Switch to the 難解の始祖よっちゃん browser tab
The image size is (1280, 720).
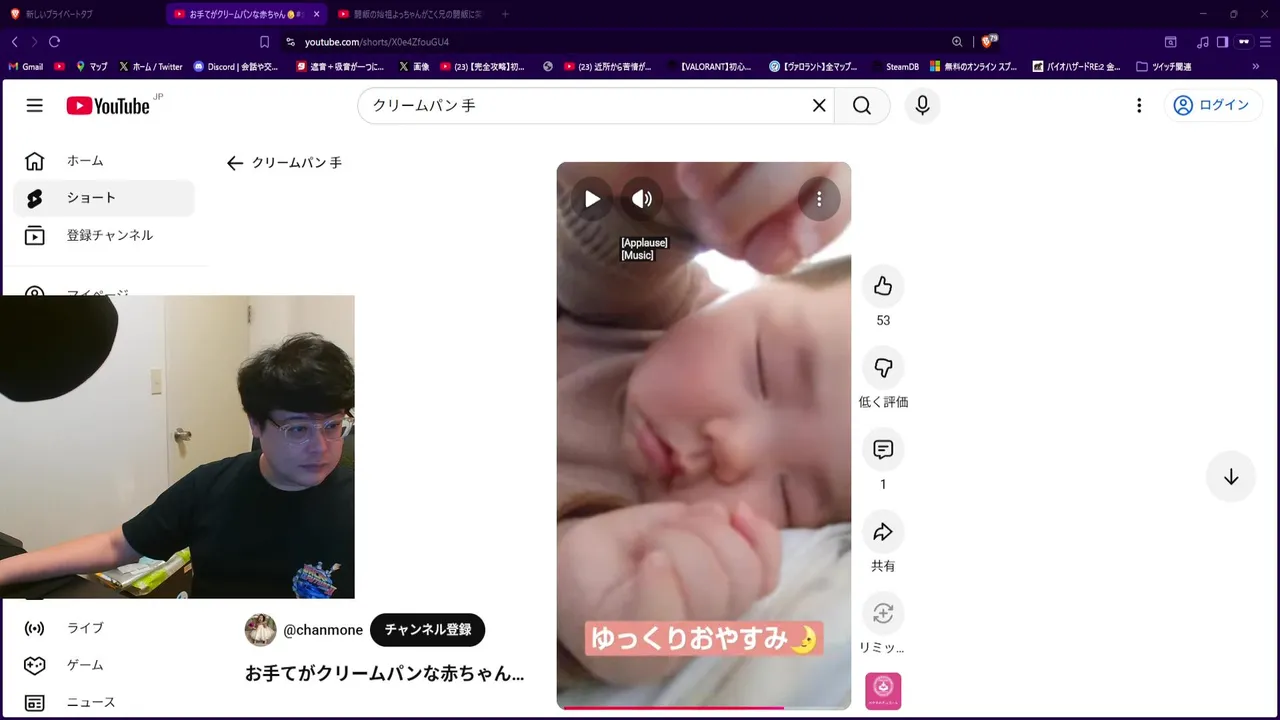pos(410,14)
